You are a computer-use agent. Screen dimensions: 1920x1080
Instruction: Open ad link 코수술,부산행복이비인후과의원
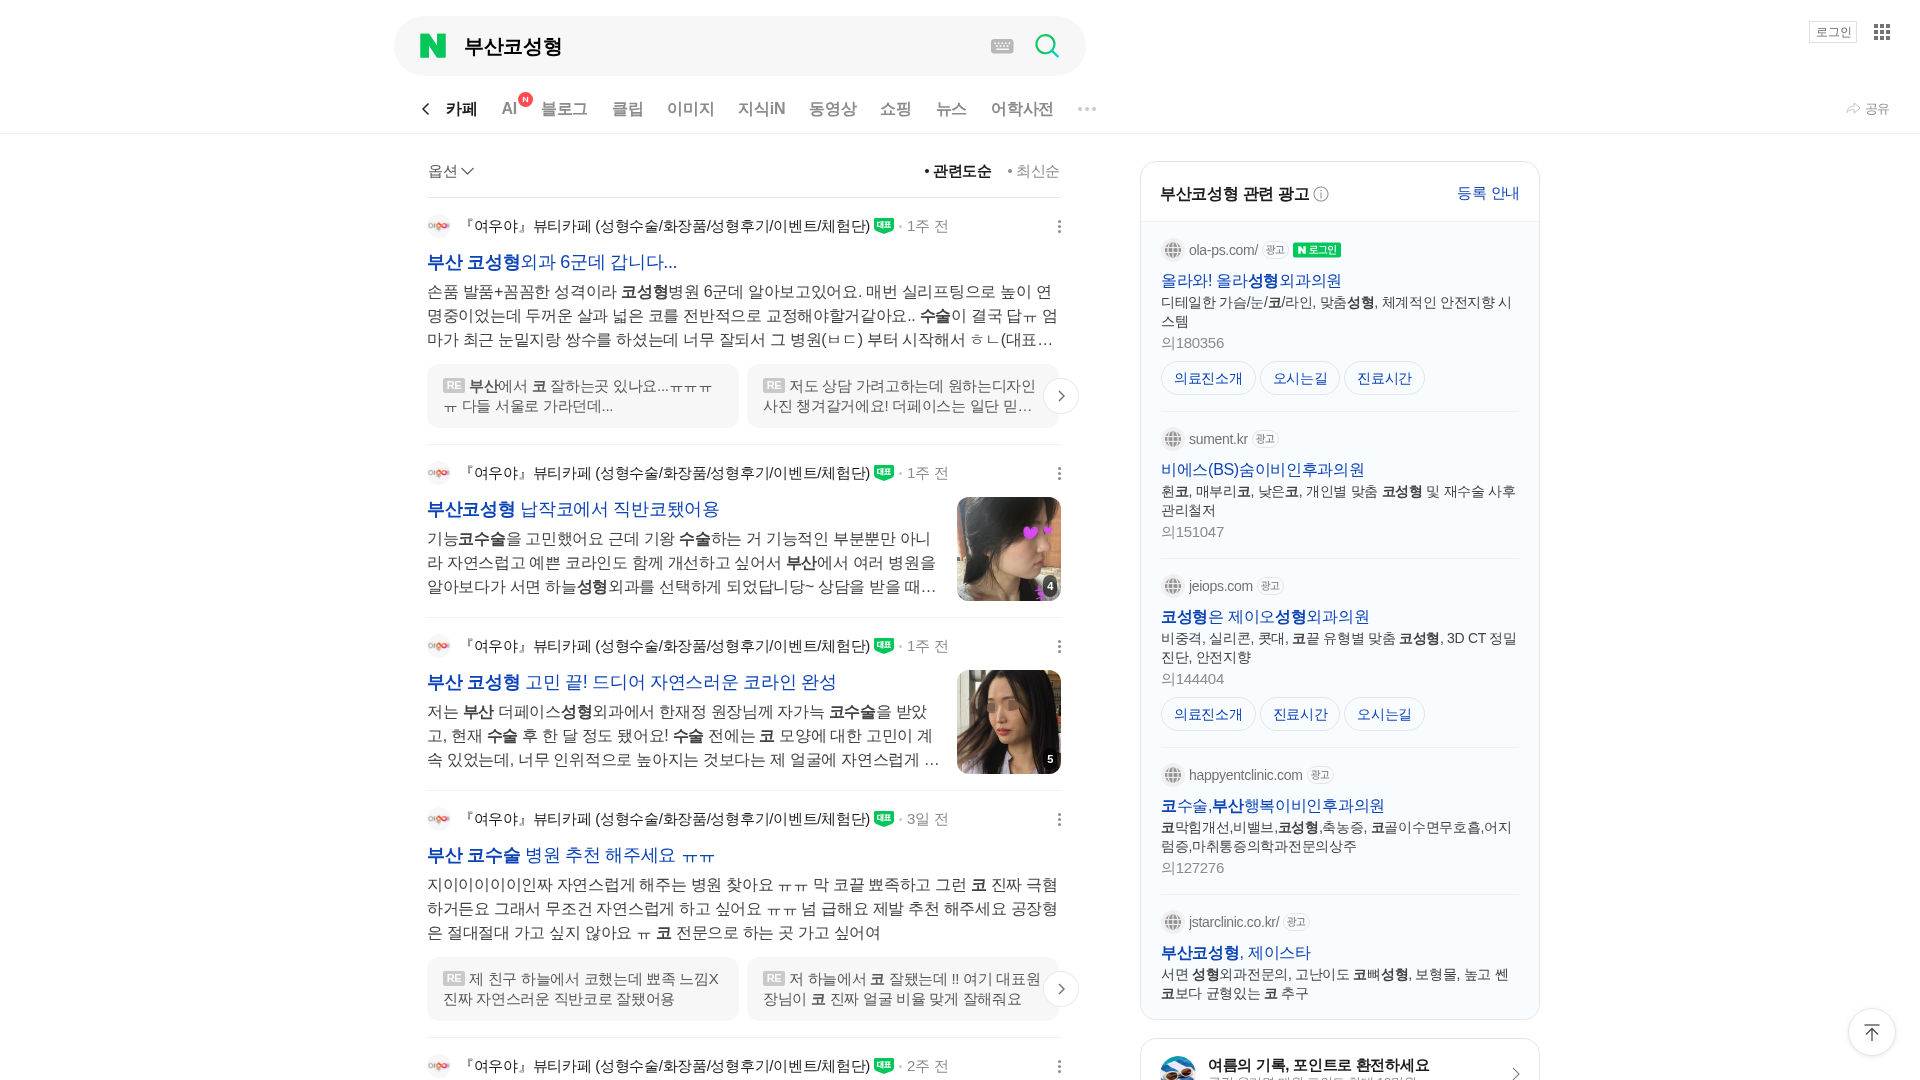1272,806
